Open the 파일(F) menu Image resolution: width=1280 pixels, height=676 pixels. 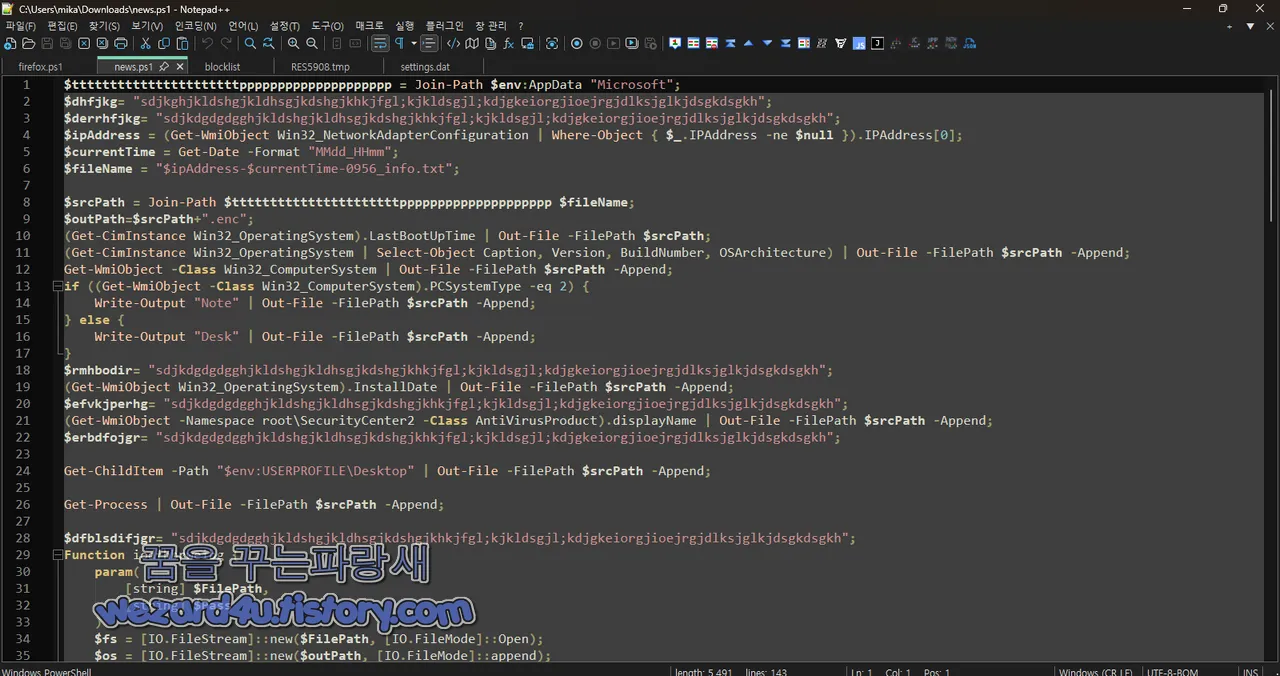point(20,26)
